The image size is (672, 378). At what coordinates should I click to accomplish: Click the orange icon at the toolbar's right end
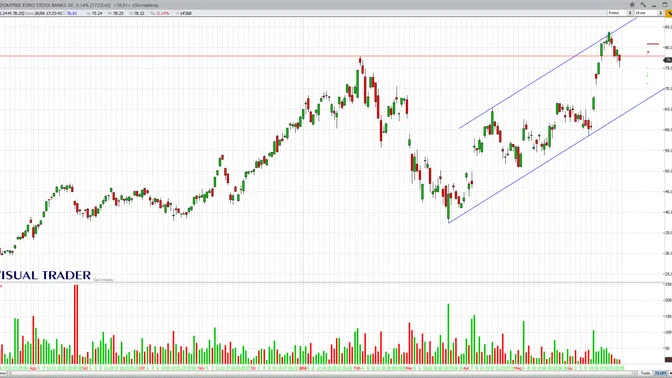coord(669,13)
